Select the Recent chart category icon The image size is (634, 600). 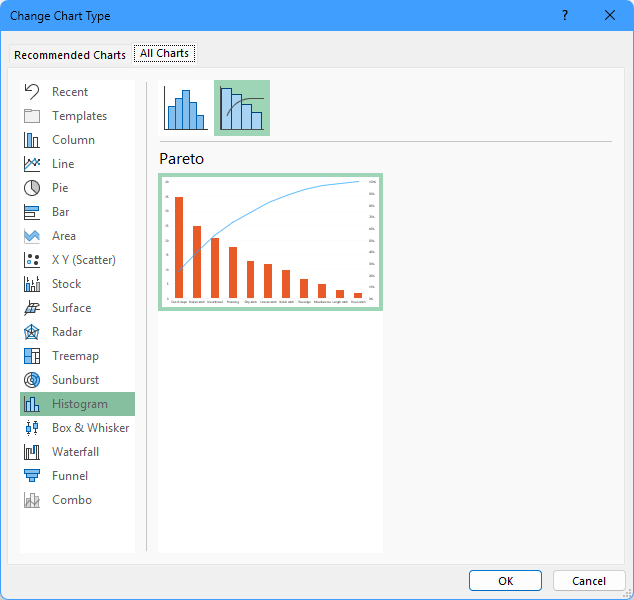(x=32, y=92)
